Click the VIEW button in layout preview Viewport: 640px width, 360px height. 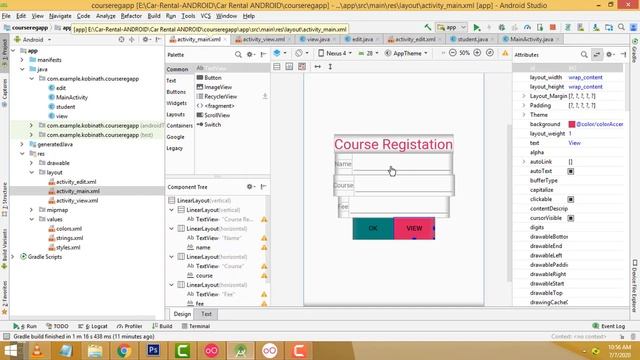click(x=414, y=228)
